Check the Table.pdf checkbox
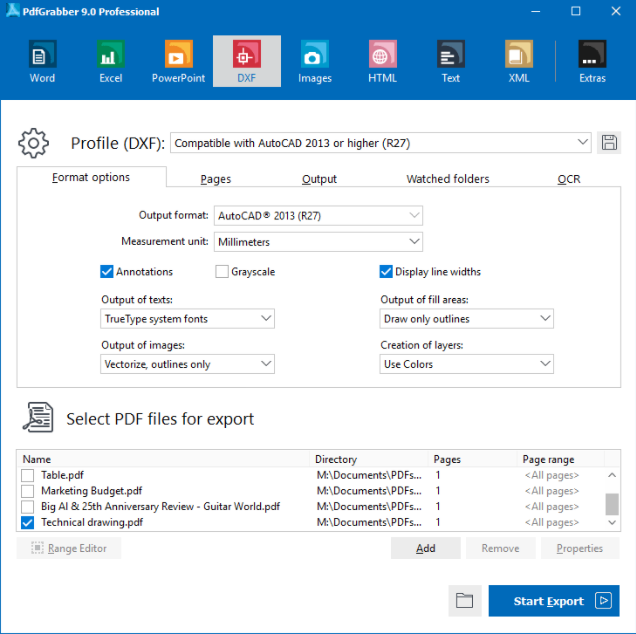 point(28,475)
